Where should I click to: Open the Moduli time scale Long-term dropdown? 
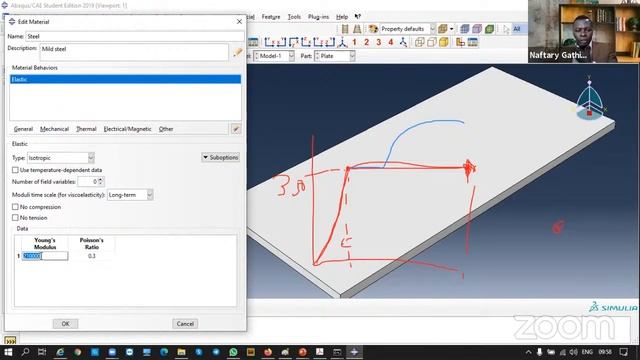pyautogui.click(x=130, y=195)
